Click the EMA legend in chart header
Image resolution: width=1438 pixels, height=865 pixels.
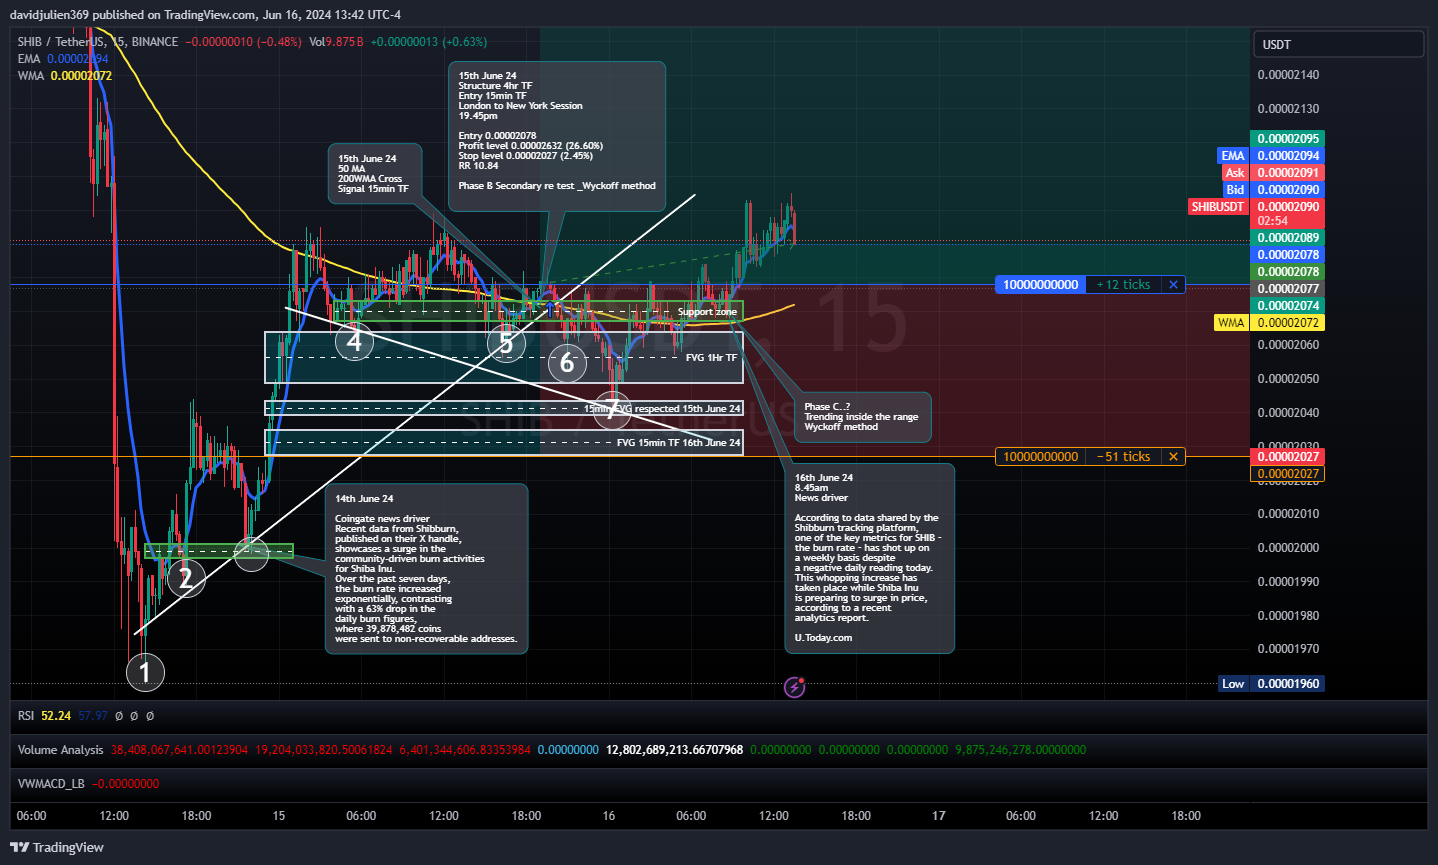(63, 59)
